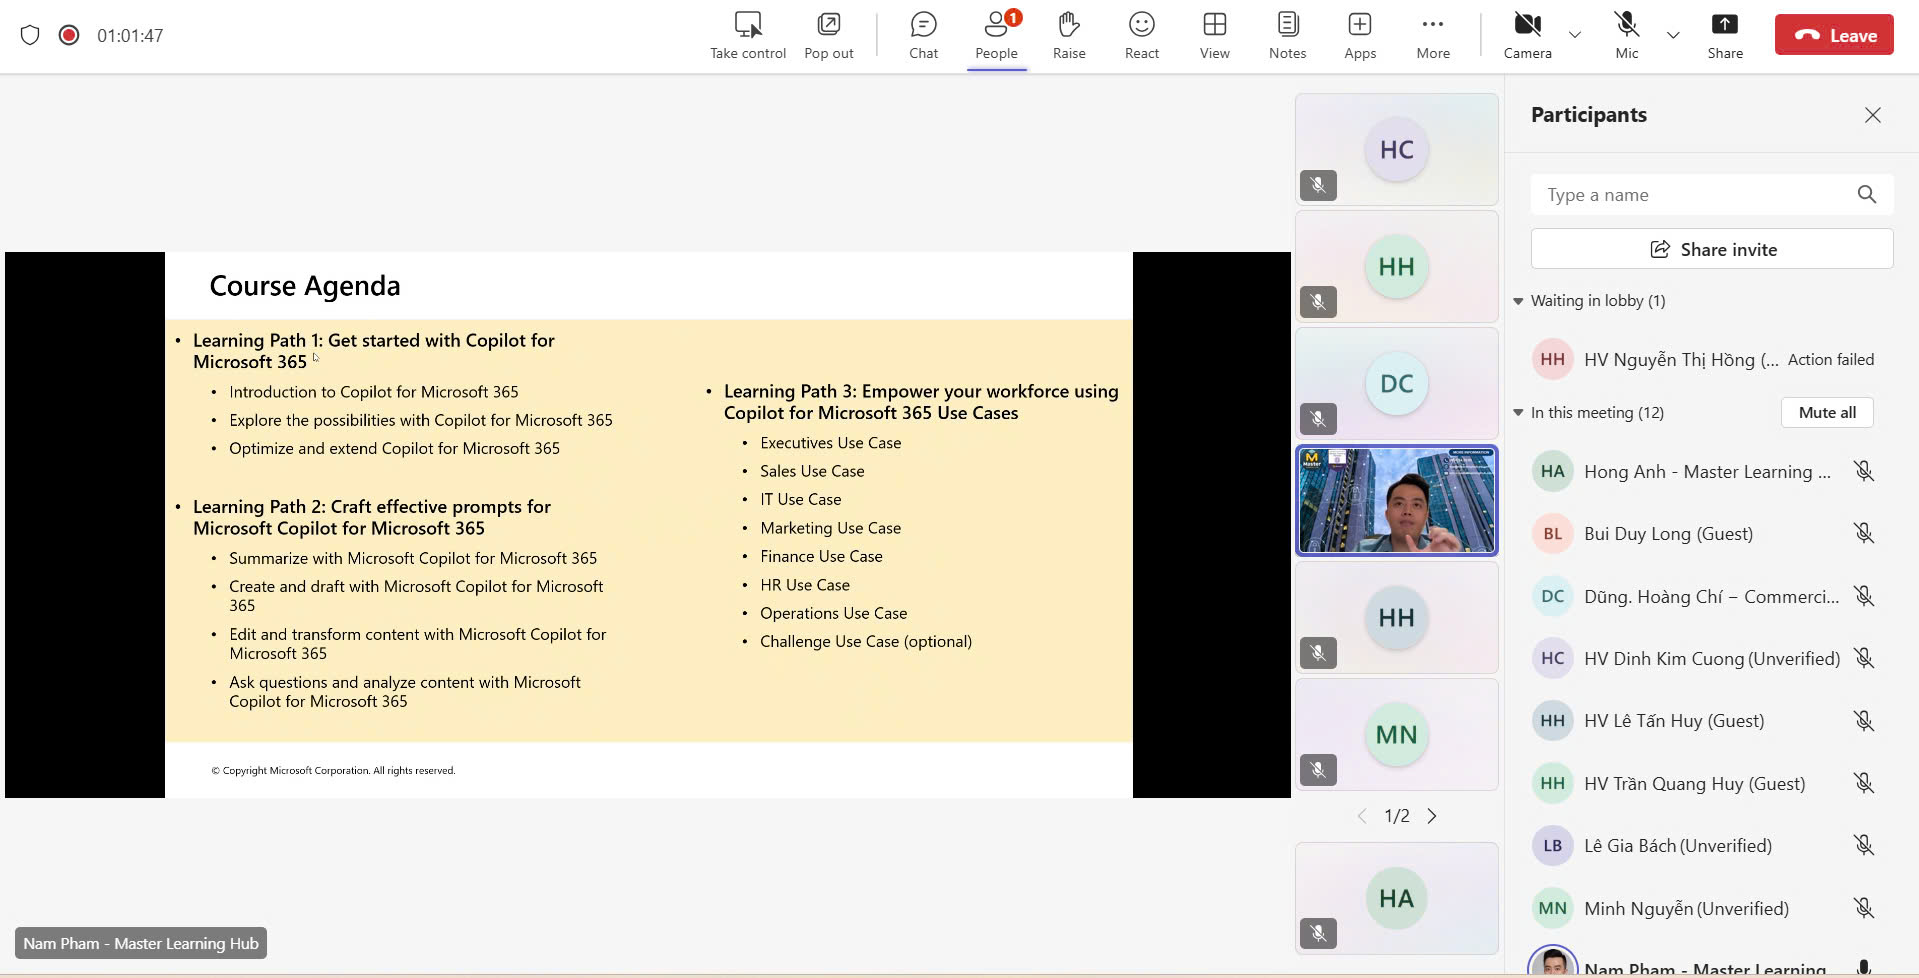This screenshot has width=1919, height=978.
Task: Select the HC video tile
Action: [1397, 150]
